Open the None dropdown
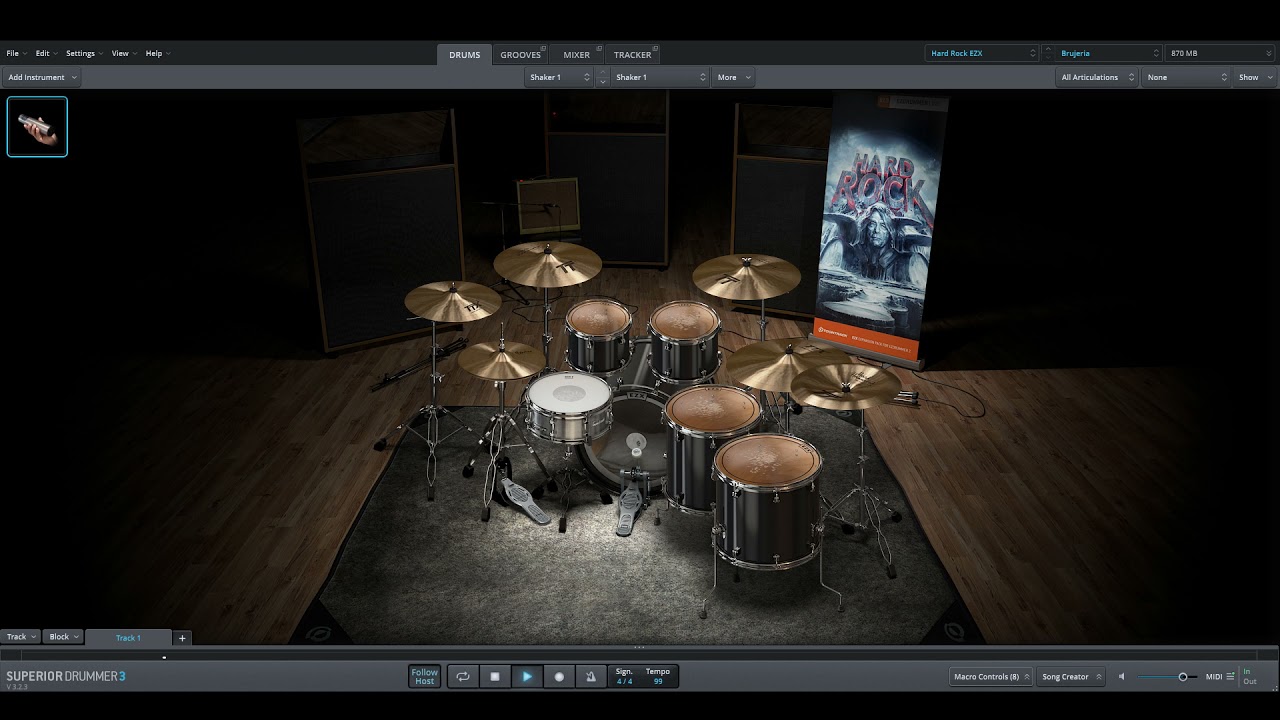Viewport: 1280px width, 720px height. [x=1186, y=77]
